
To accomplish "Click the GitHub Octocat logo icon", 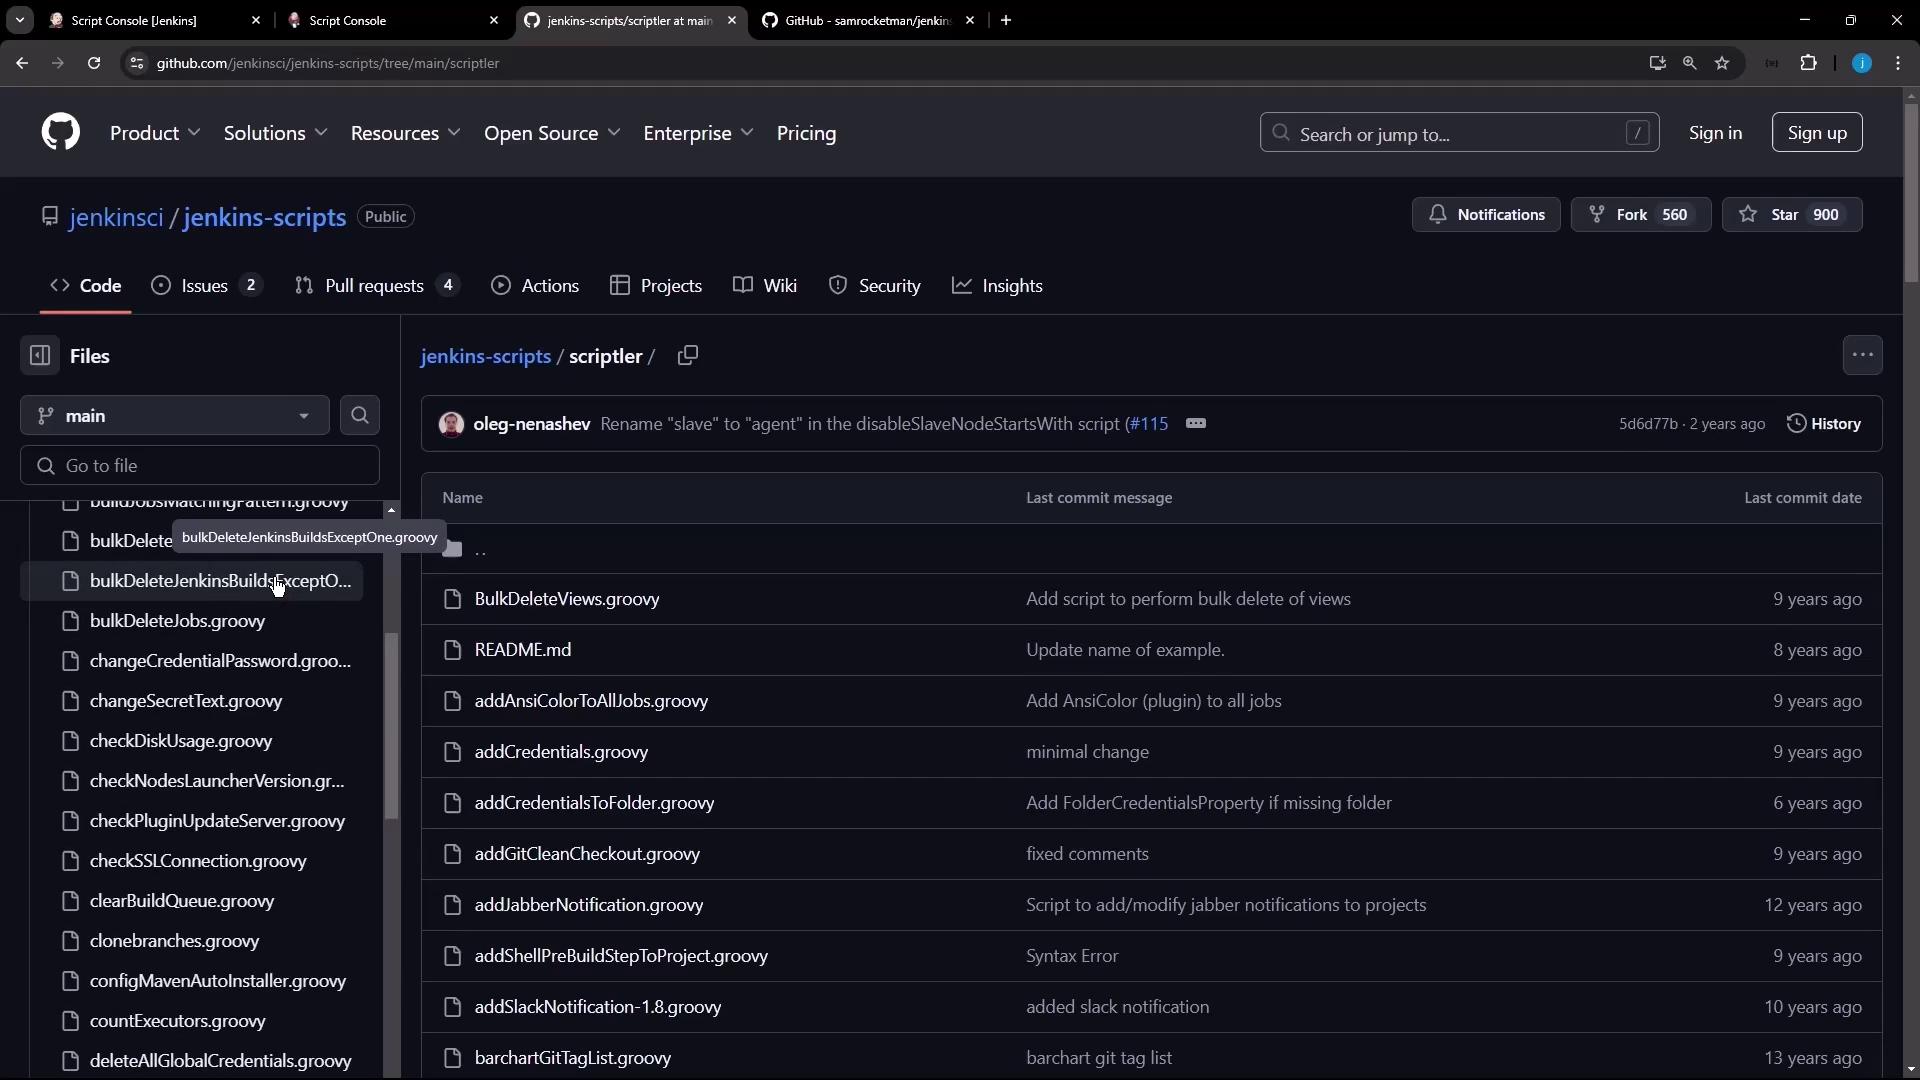I will click(x=61, y=133).
